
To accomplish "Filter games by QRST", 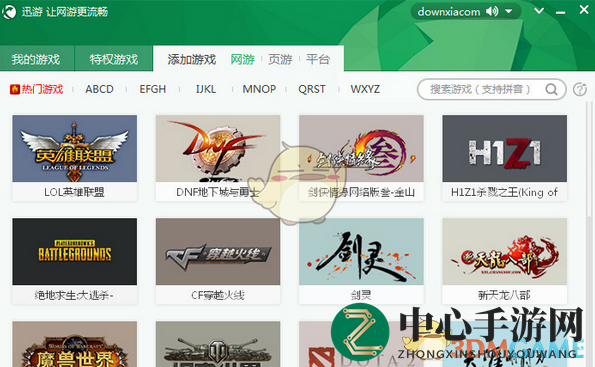I will [x=312, y=89].
